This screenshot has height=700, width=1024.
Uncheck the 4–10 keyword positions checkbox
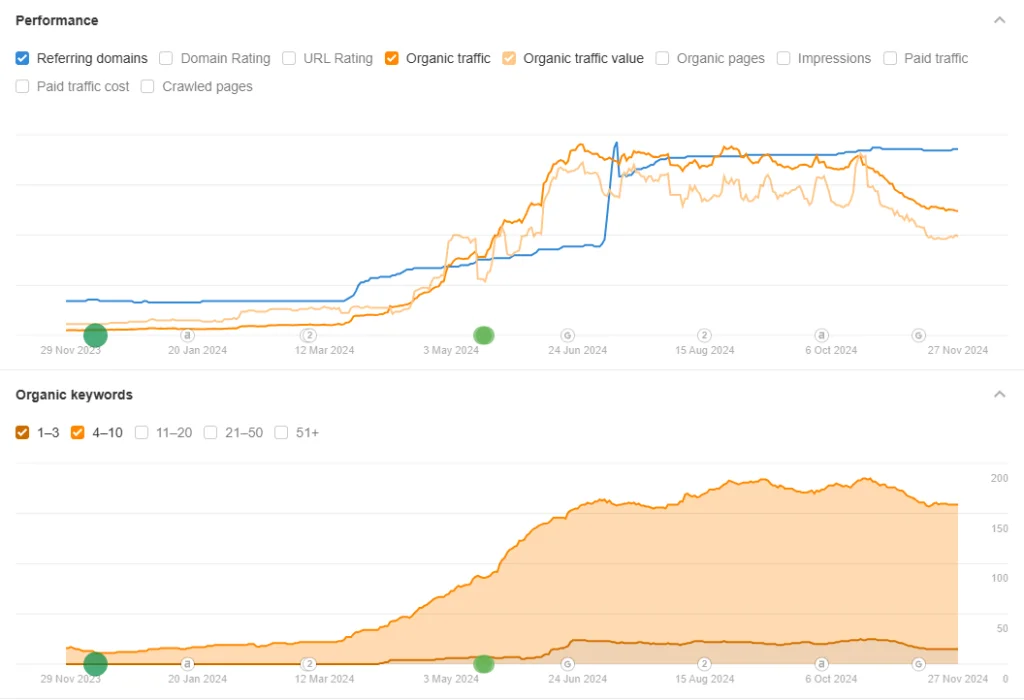click(78, 432)
